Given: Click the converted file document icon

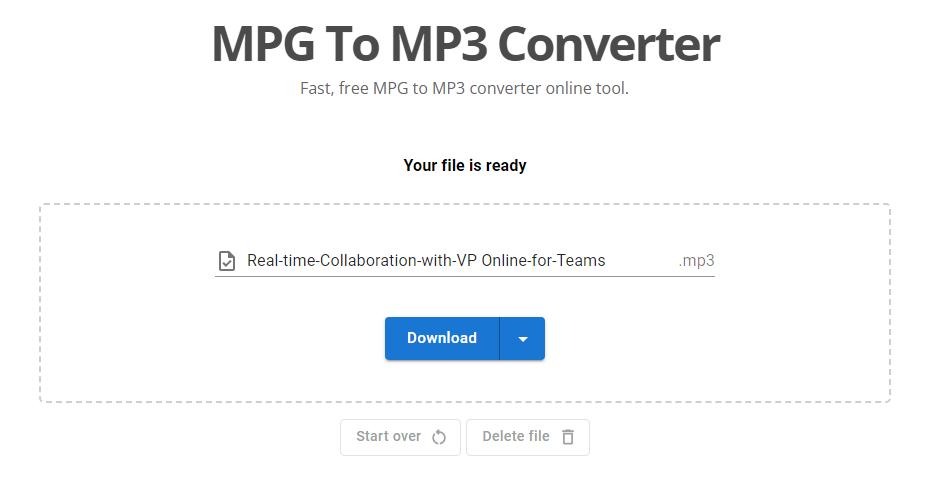Looking at the screenshot, I should click(227, 261).
